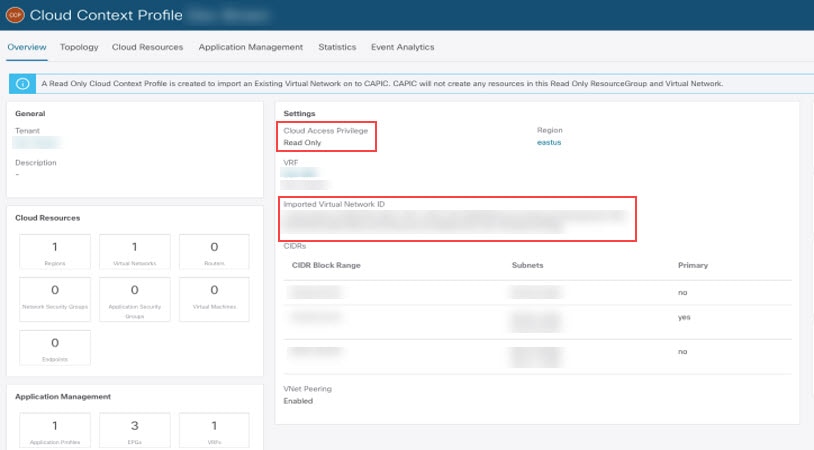The image size is (814, 450).
Task: Go to the Cloud Resources tab
Action: coord(147,47)
